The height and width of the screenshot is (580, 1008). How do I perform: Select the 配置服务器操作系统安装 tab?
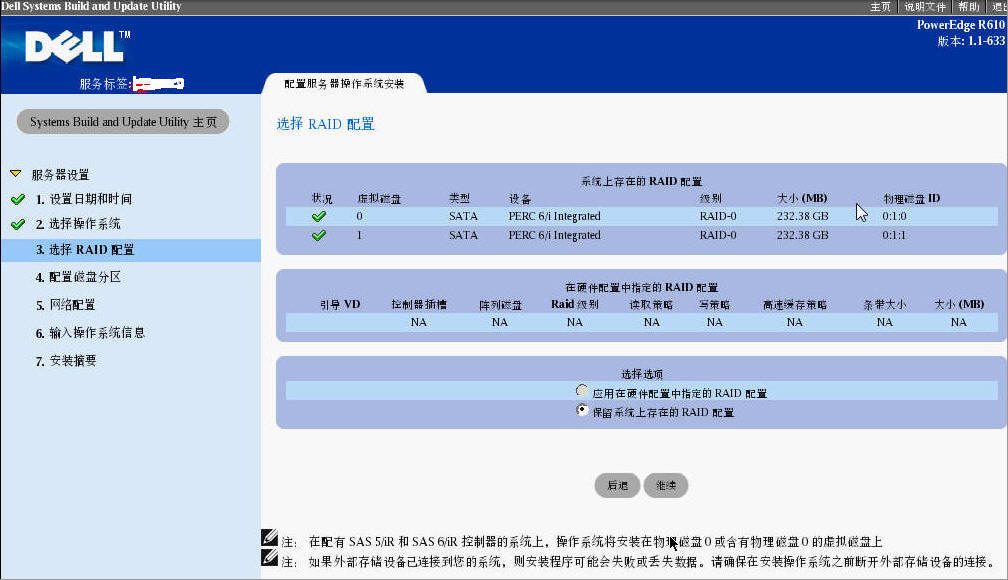[x=344, y=84]
